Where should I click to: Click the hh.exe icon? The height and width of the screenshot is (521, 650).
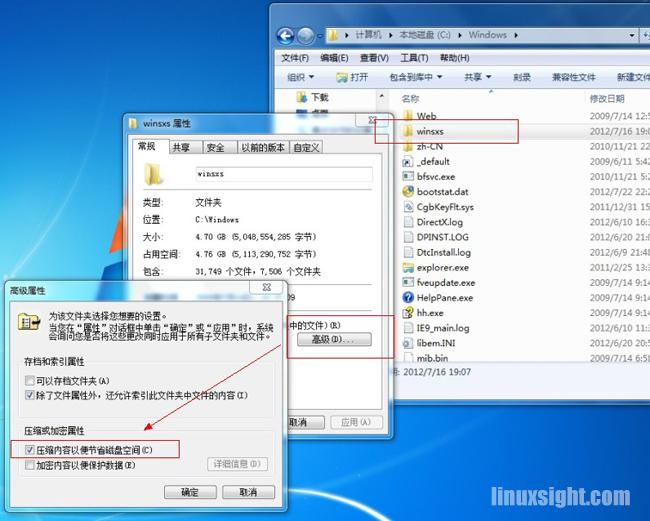pos(408,313)
